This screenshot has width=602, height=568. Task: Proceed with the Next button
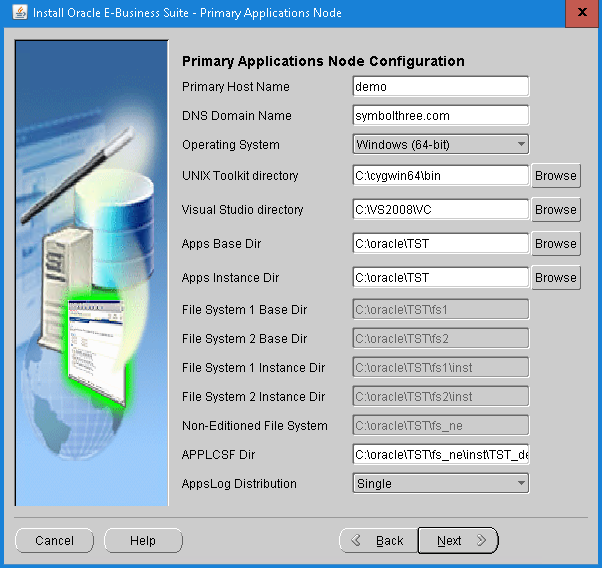pos(456,541)
